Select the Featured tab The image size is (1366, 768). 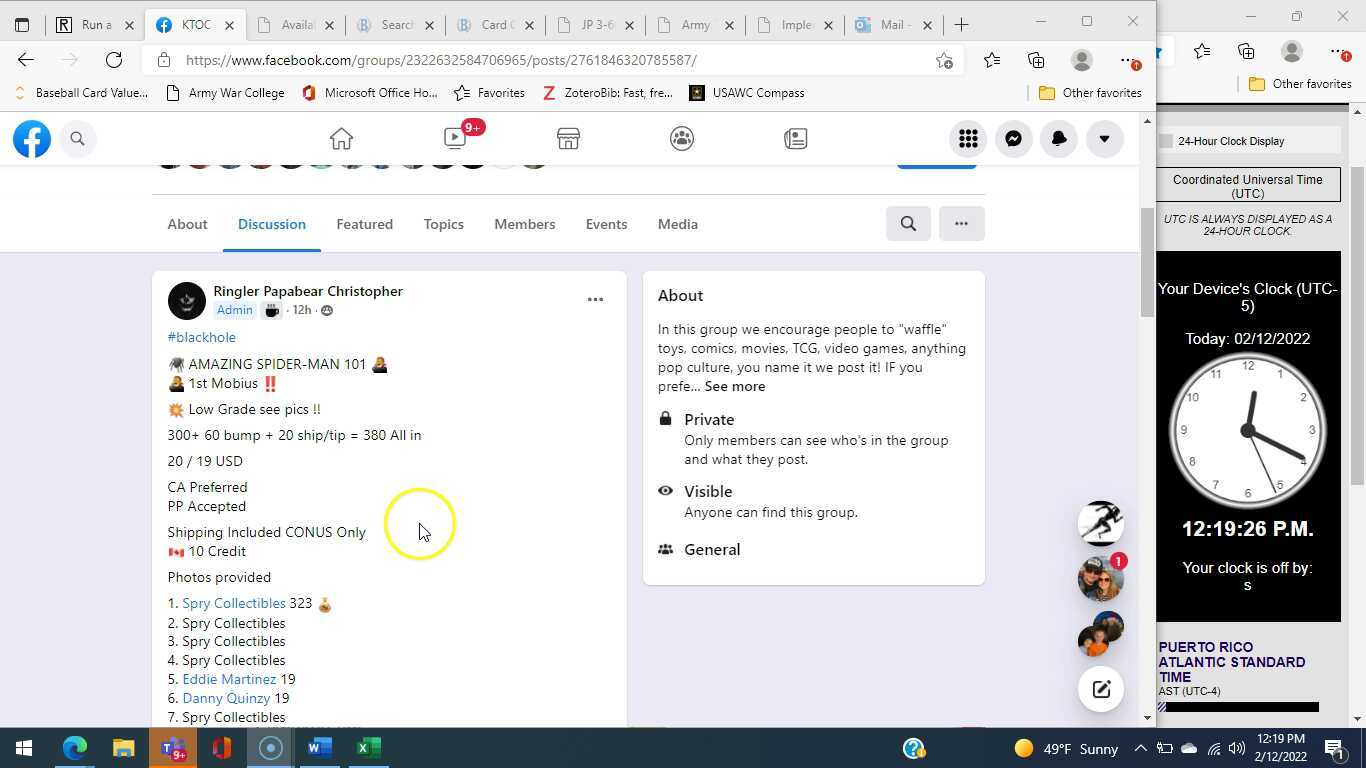click(364, 224)
